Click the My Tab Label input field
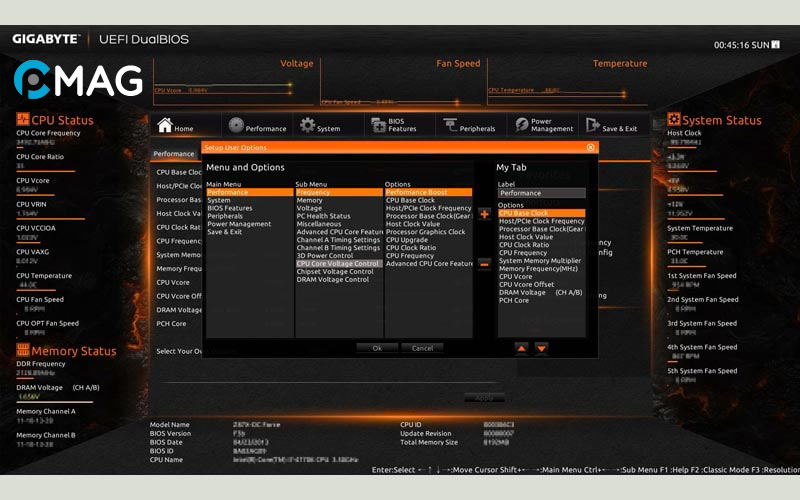Image resolution: width=800 pixels, height=500 pixels. click(541, 193)
